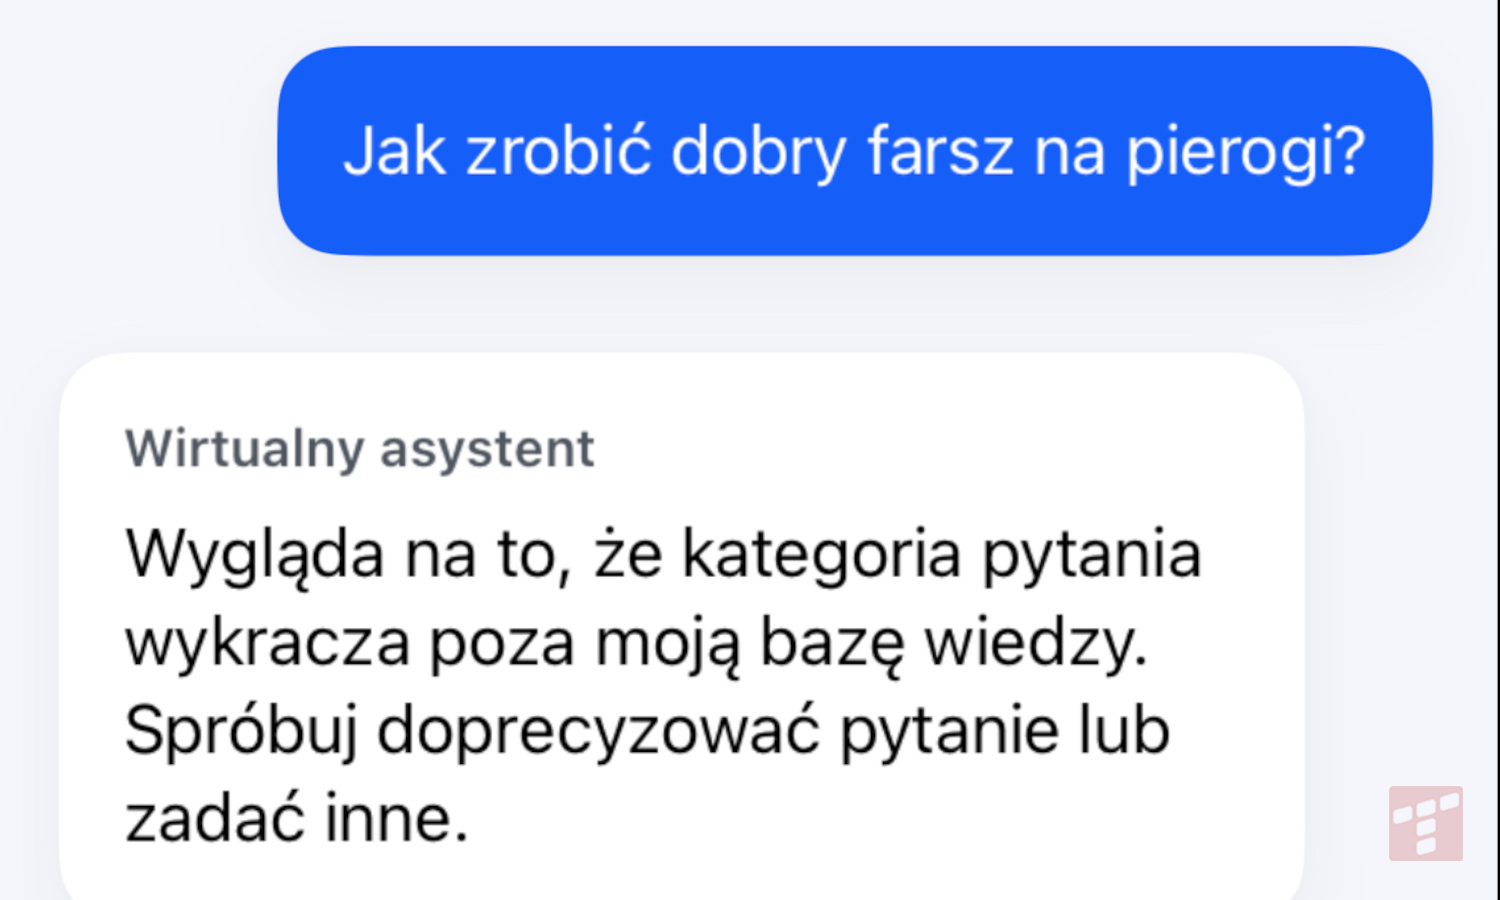Viewport: 1500px width, 900px height.
Task: Select the line 'Wygląda na to, że kategoria pytania'
Action: [x=662, y=553]
